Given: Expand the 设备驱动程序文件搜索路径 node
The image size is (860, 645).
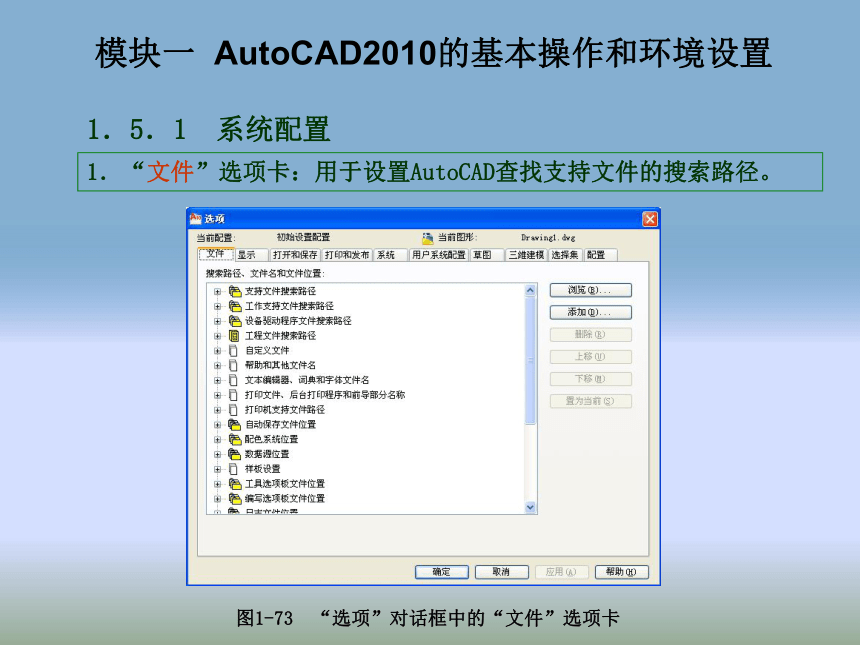Looking at the screenshot, I should [x=218, y=321].
